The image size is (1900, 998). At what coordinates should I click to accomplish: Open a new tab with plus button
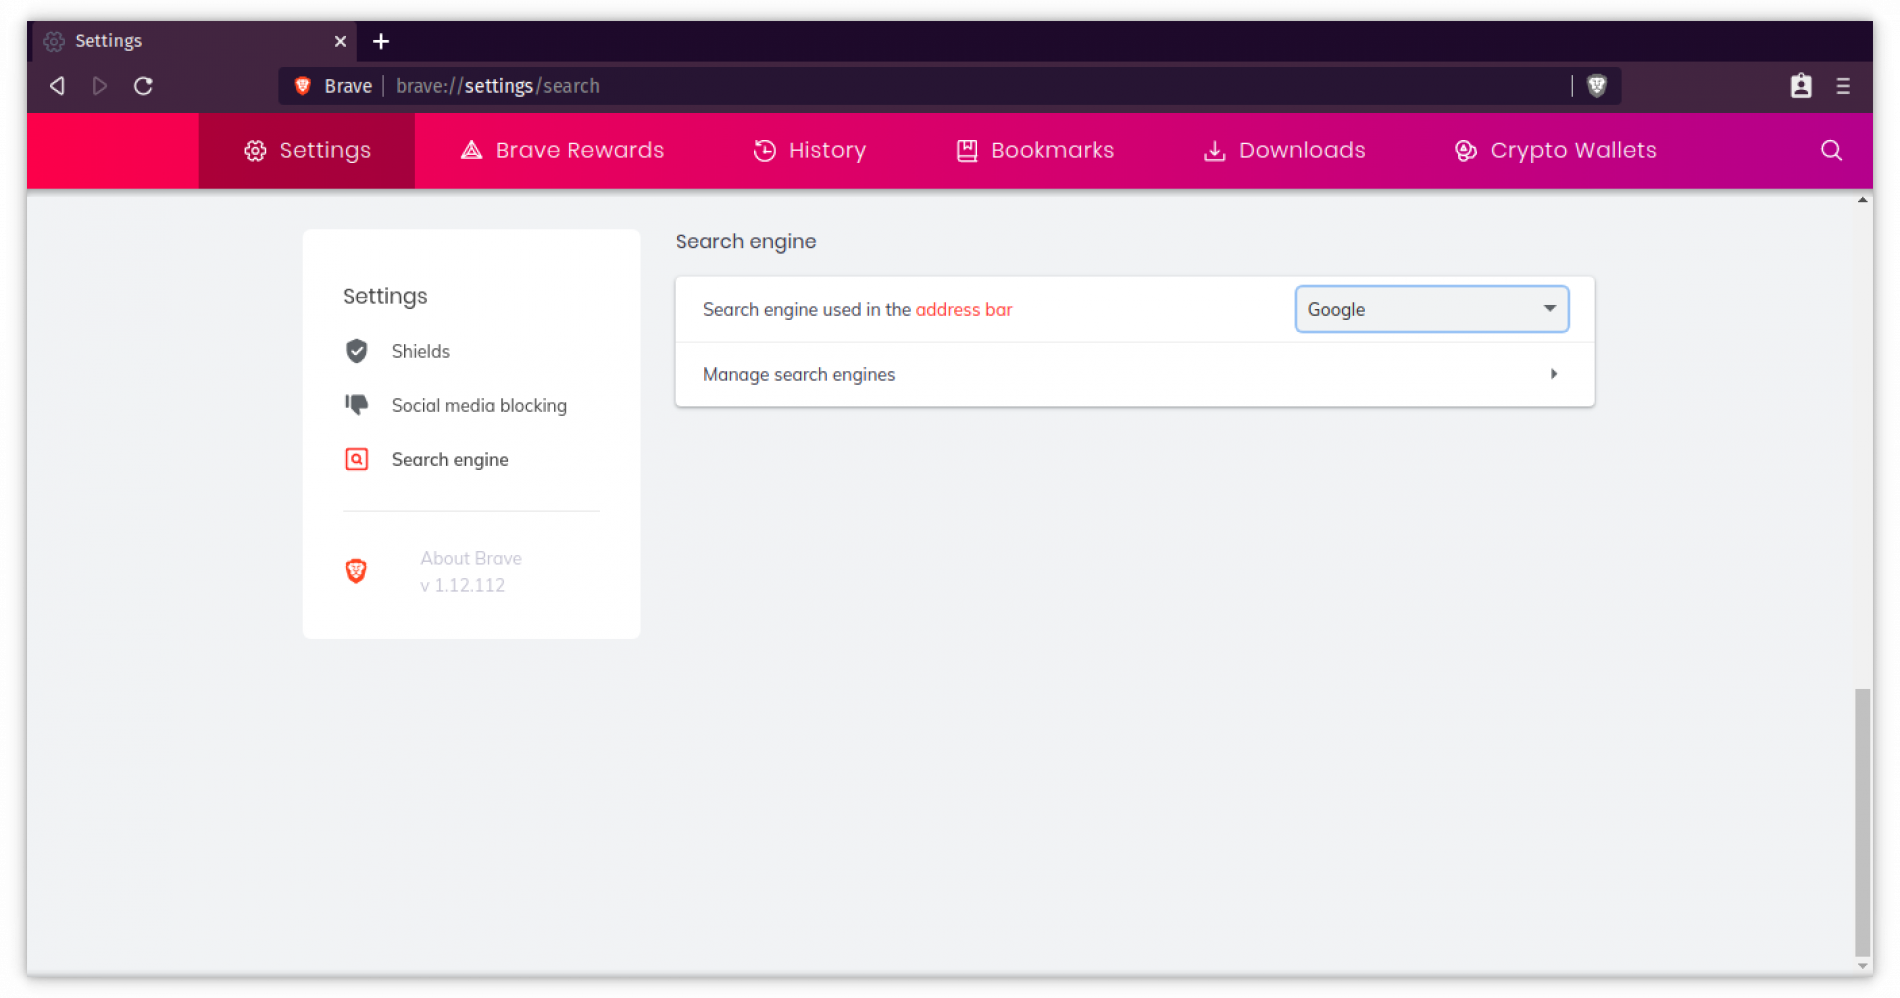tap(381, 41)
